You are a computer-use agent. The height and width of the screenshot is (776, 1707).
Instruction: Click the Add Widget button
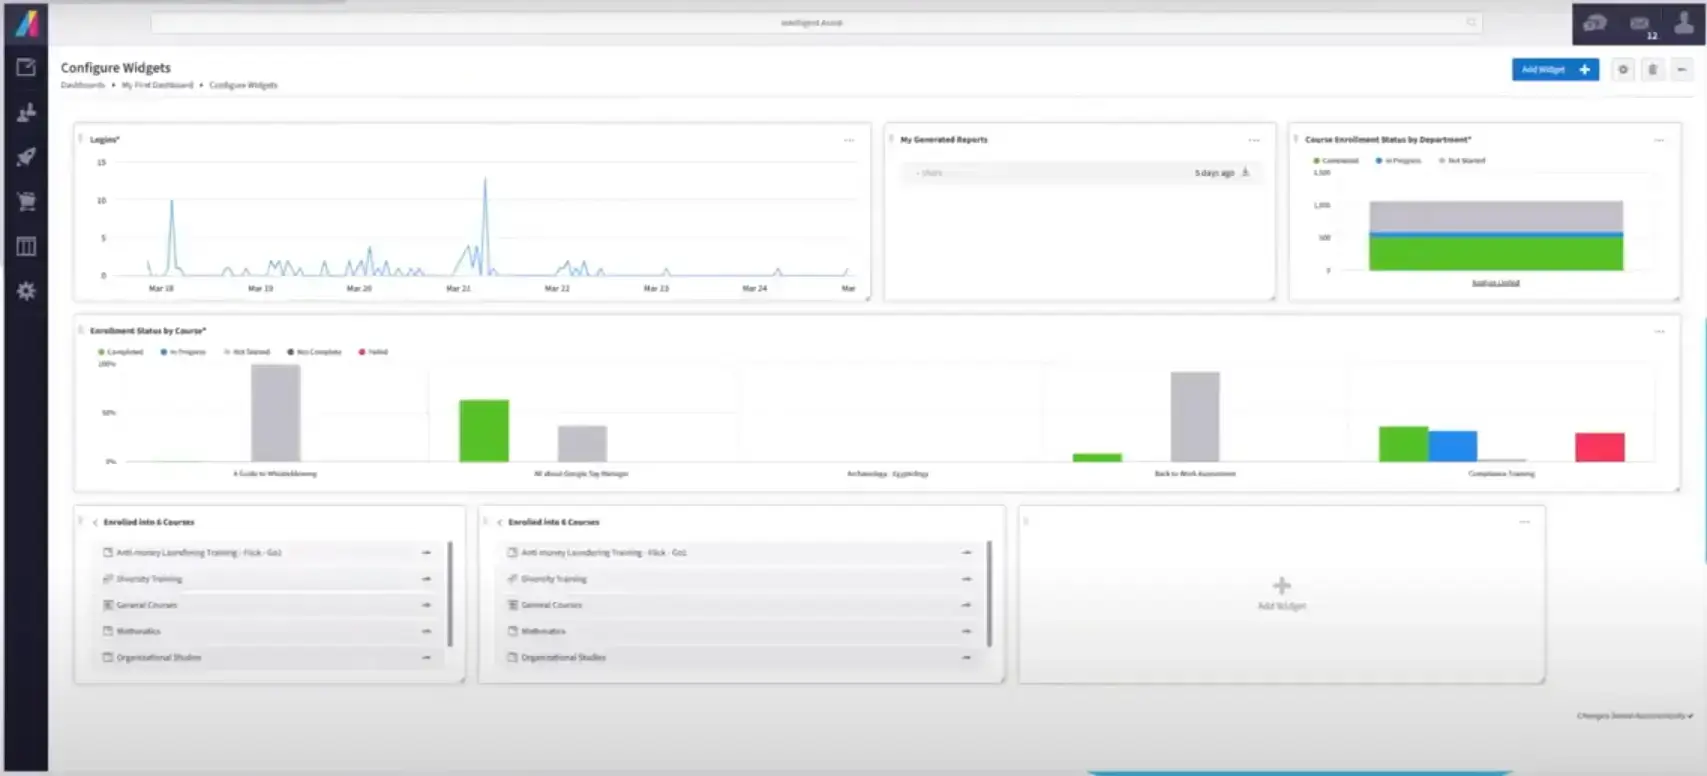pos(1555,69)
